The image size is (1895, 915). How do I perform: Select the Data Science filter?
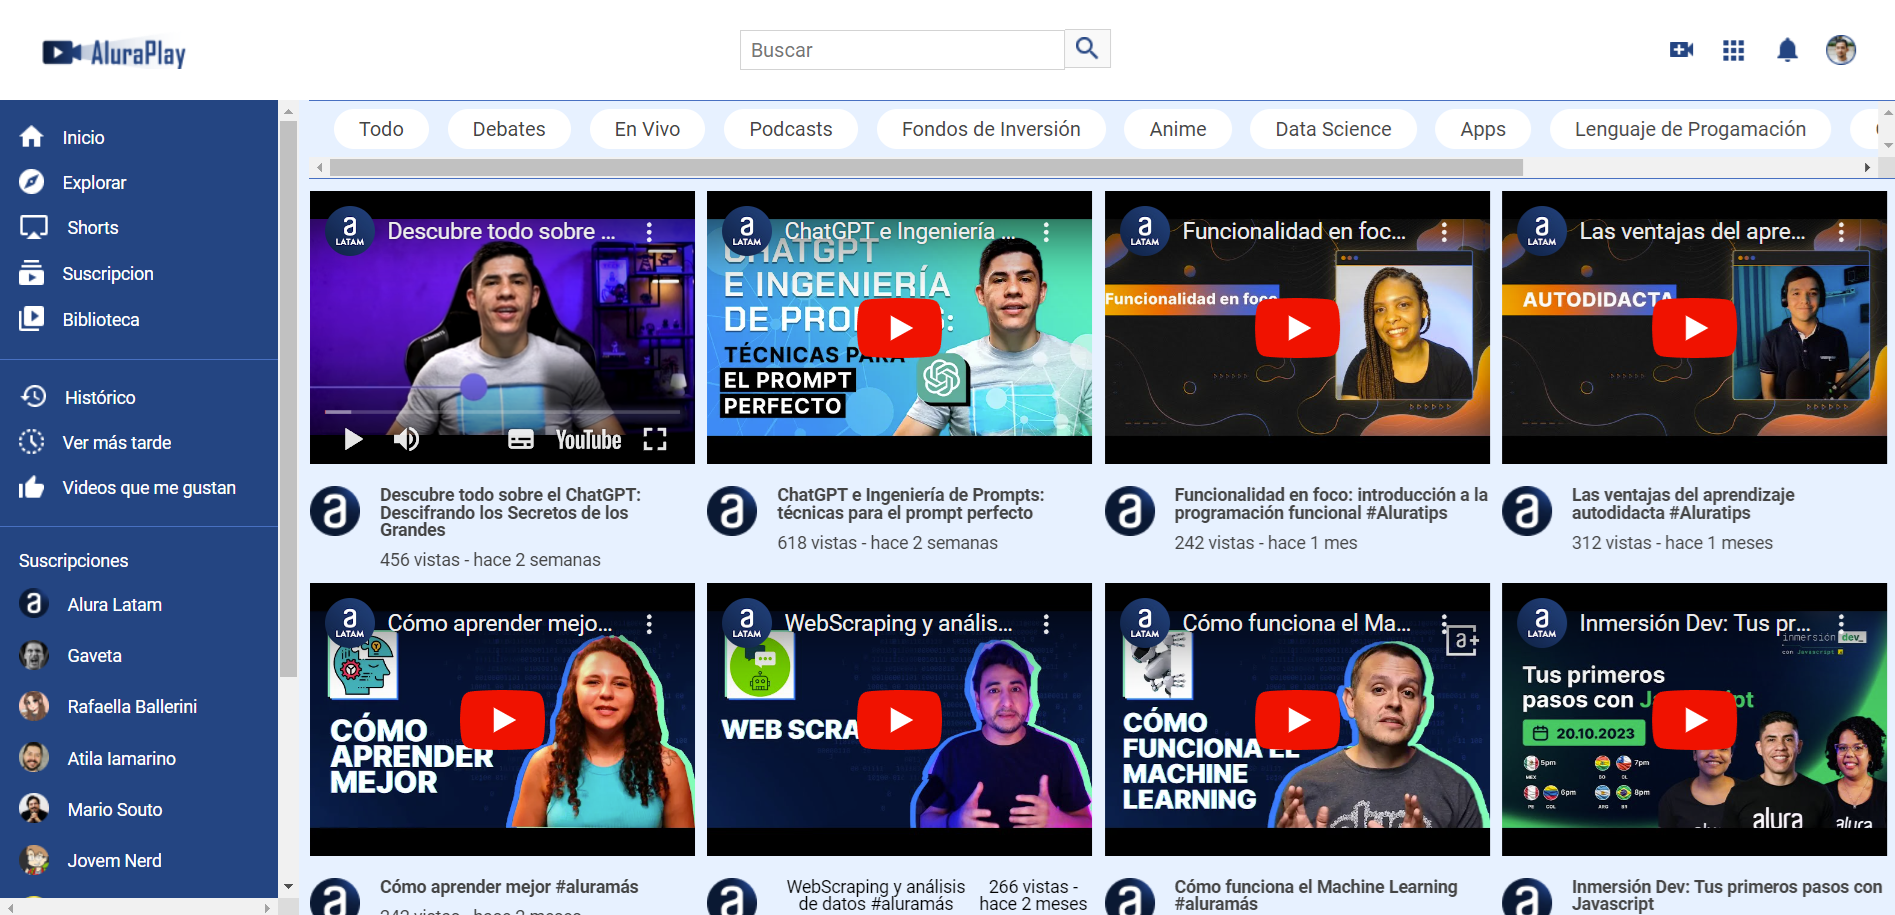click(1333, 129)
